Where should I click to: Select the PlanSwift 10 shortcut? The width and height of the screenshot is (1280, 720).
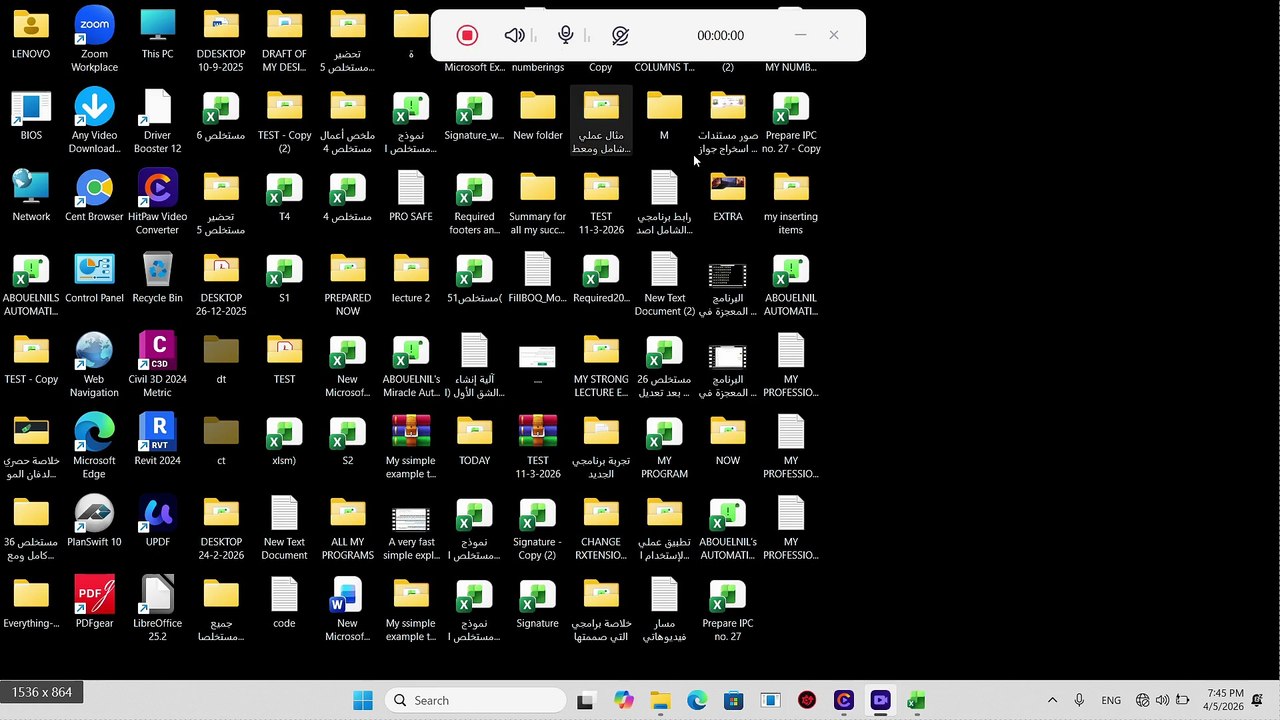(x=94, y=522)
